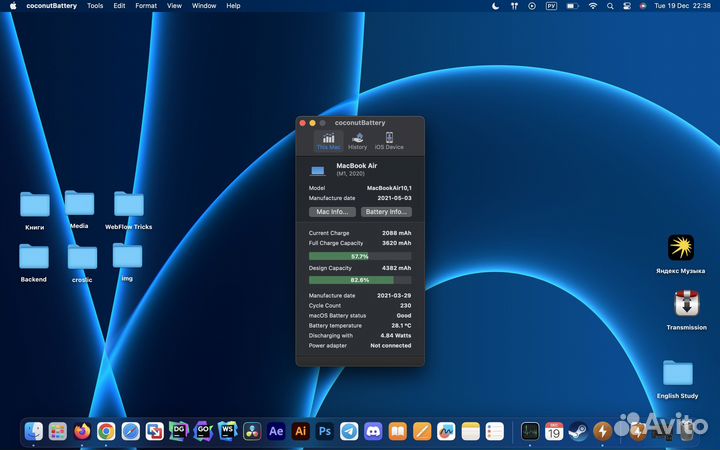Select the Книги desktop folder
Image resolution: width=720 pixels, height=450 pixels.
[35, 210]
